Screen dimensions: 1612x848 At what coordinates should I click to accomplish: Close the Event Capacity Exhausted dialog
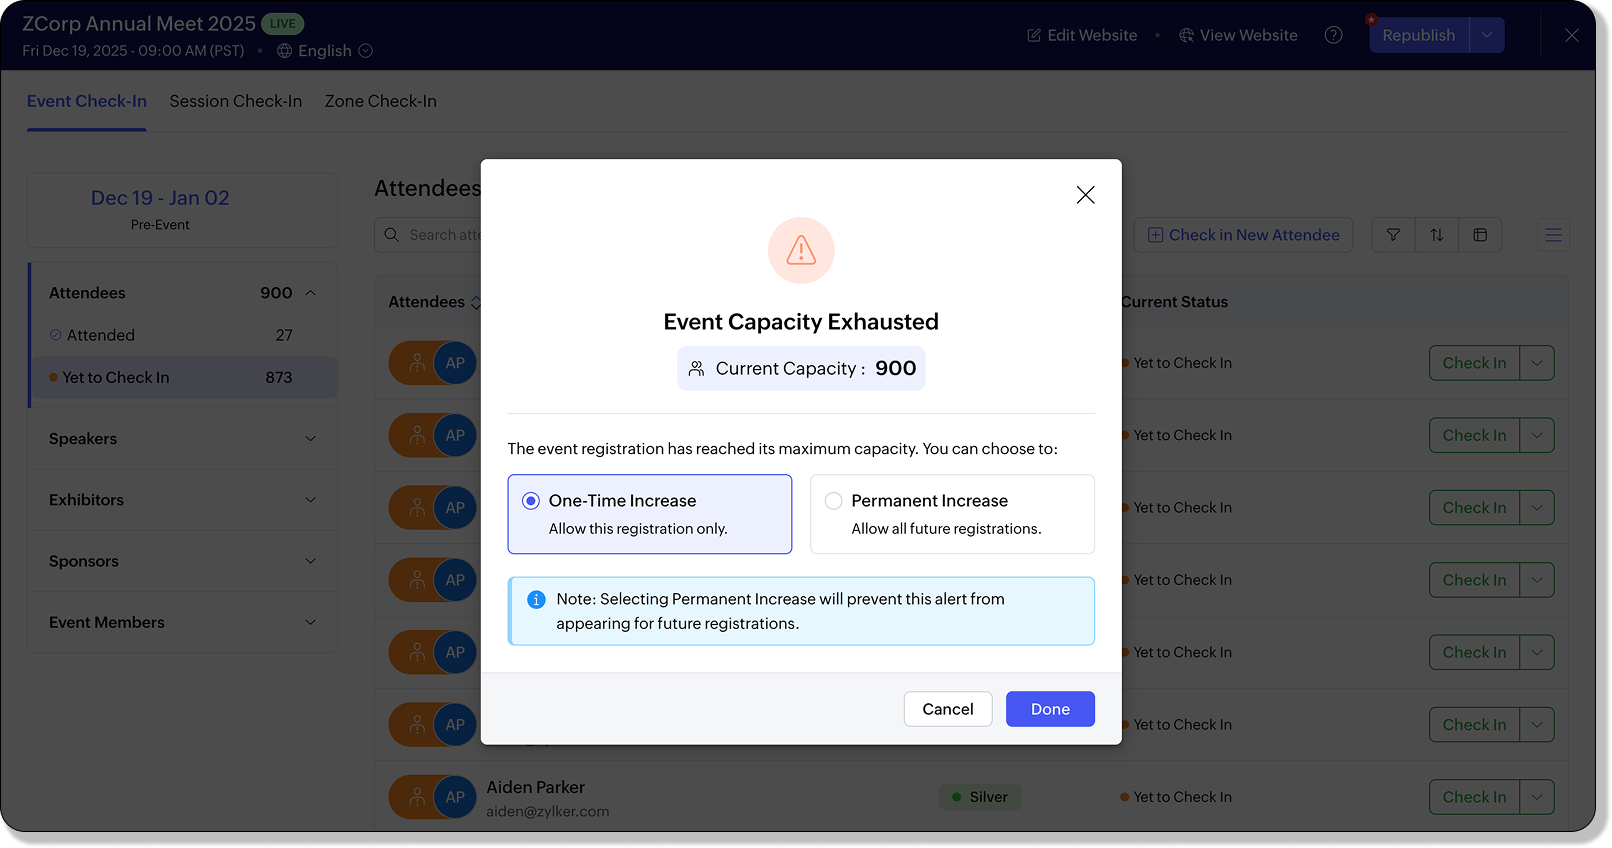click(x=1085, y=195)
